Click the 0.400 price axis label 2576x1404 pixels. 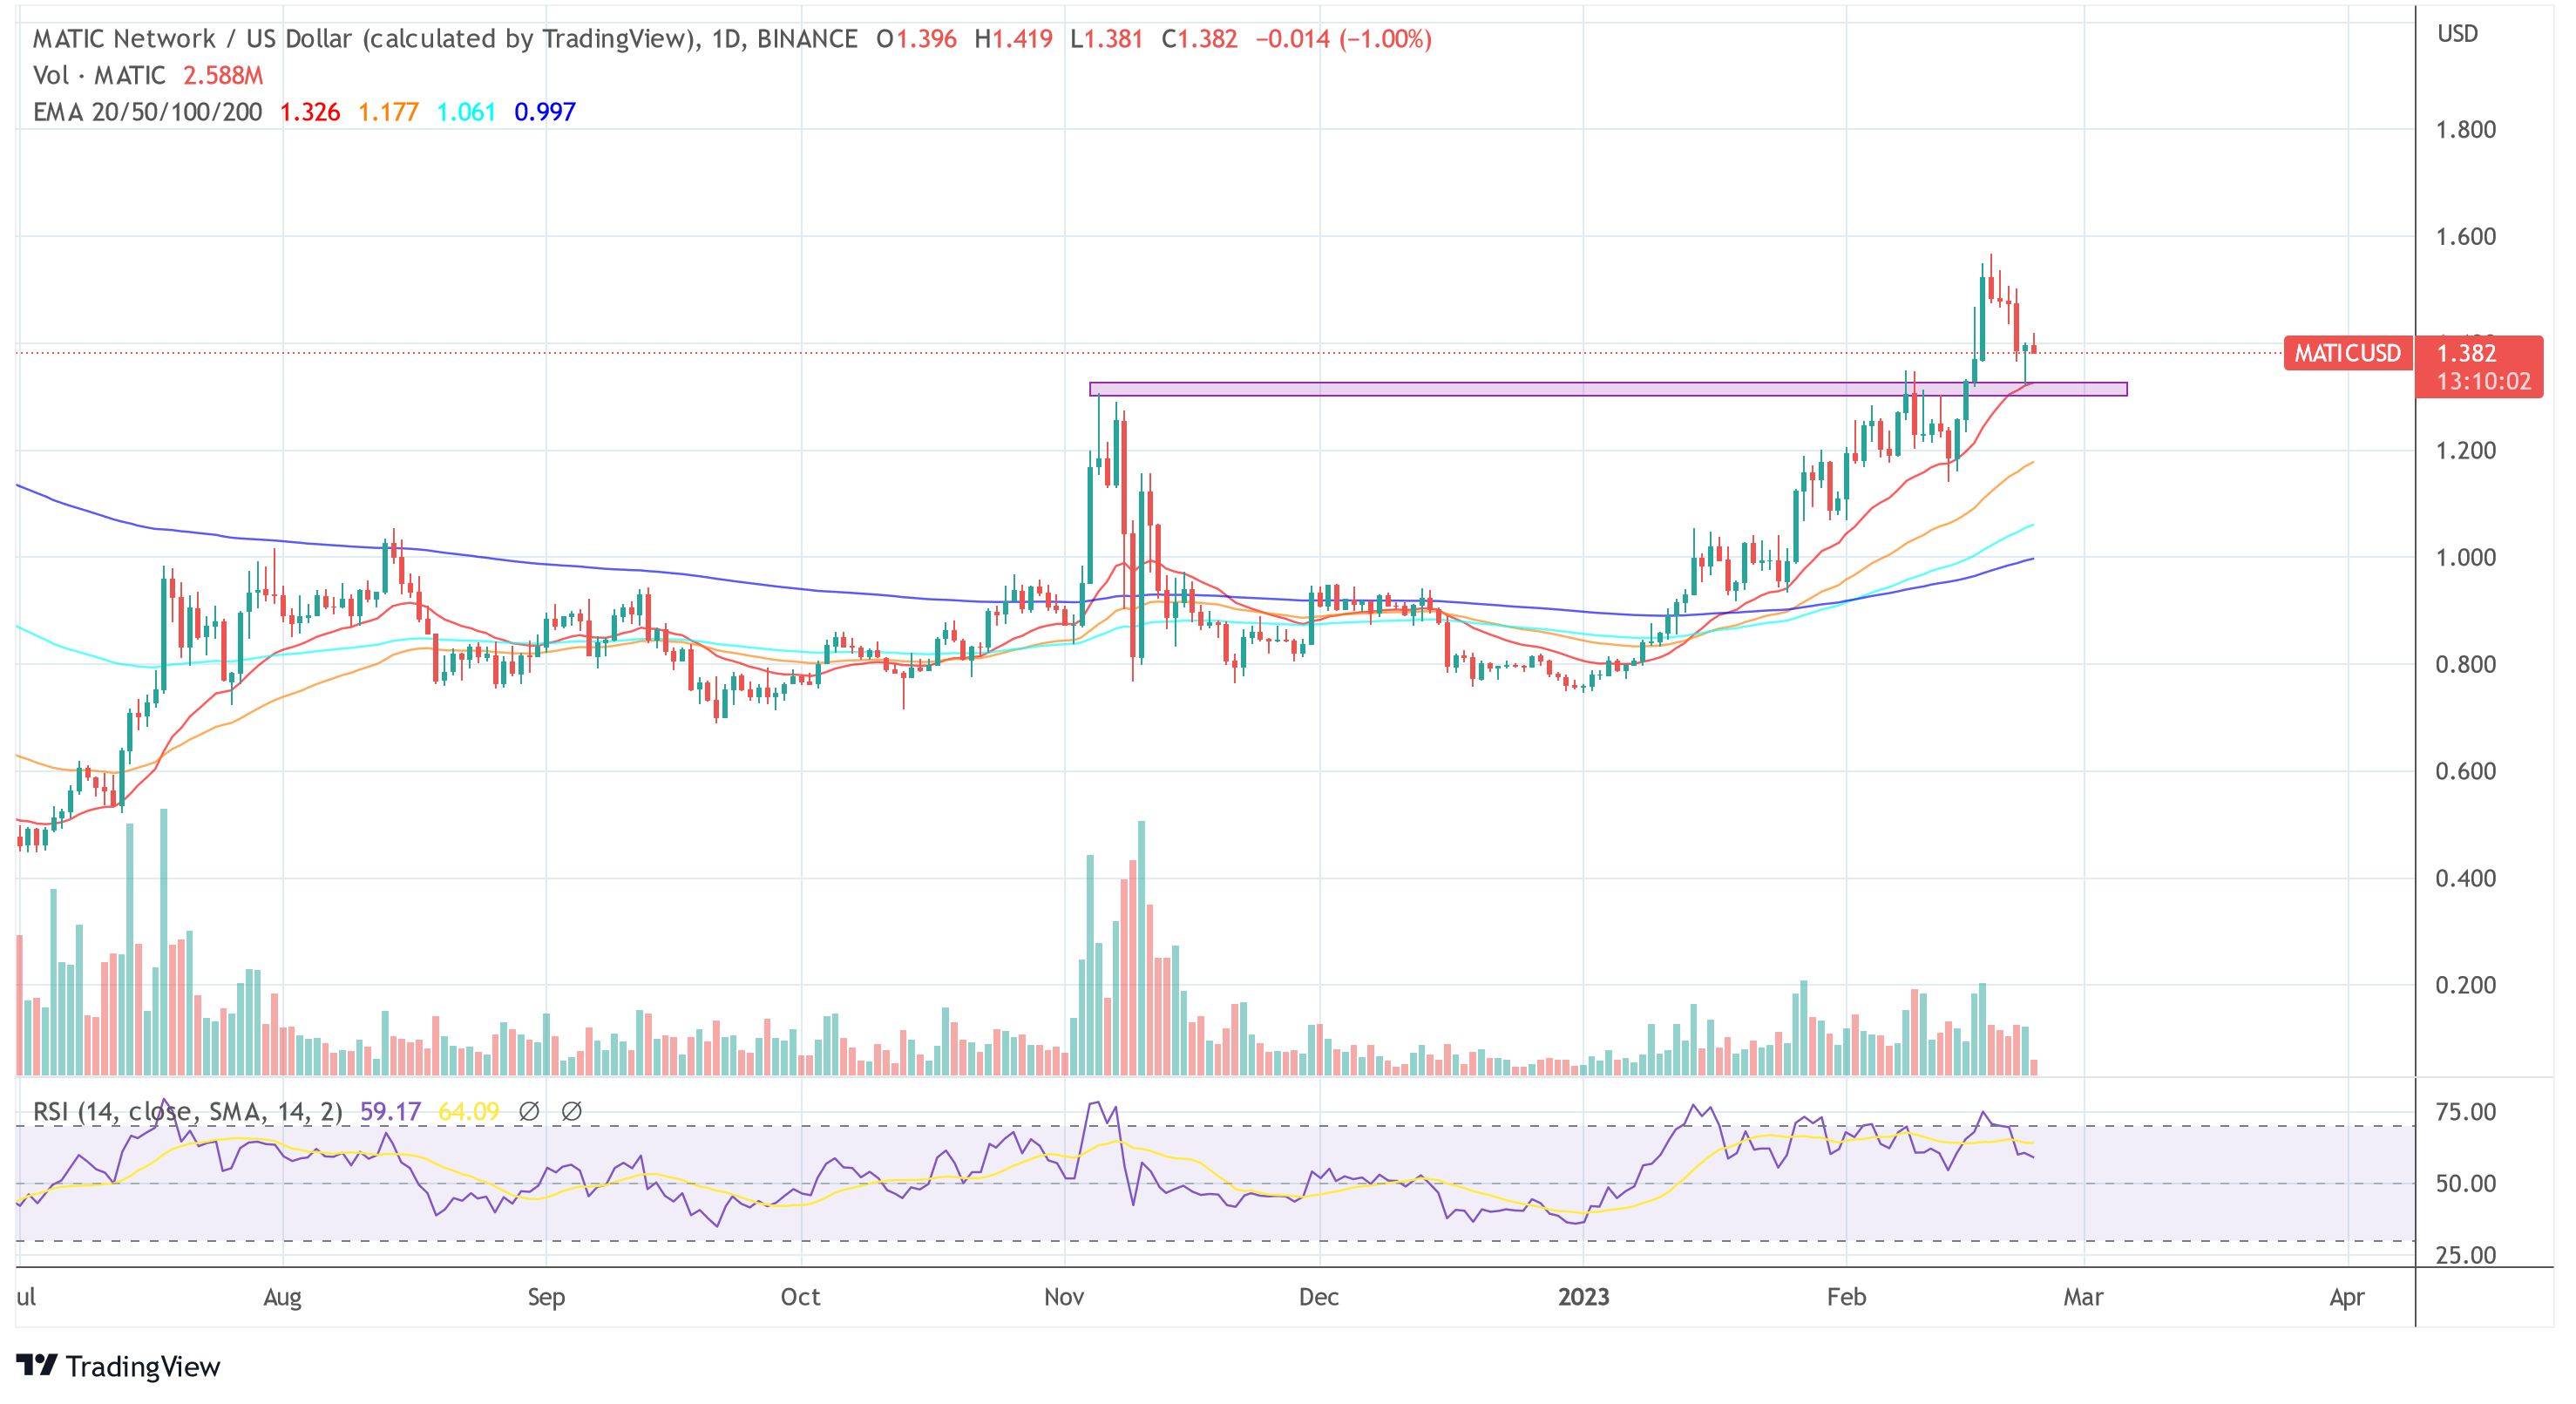[2465, 879]
